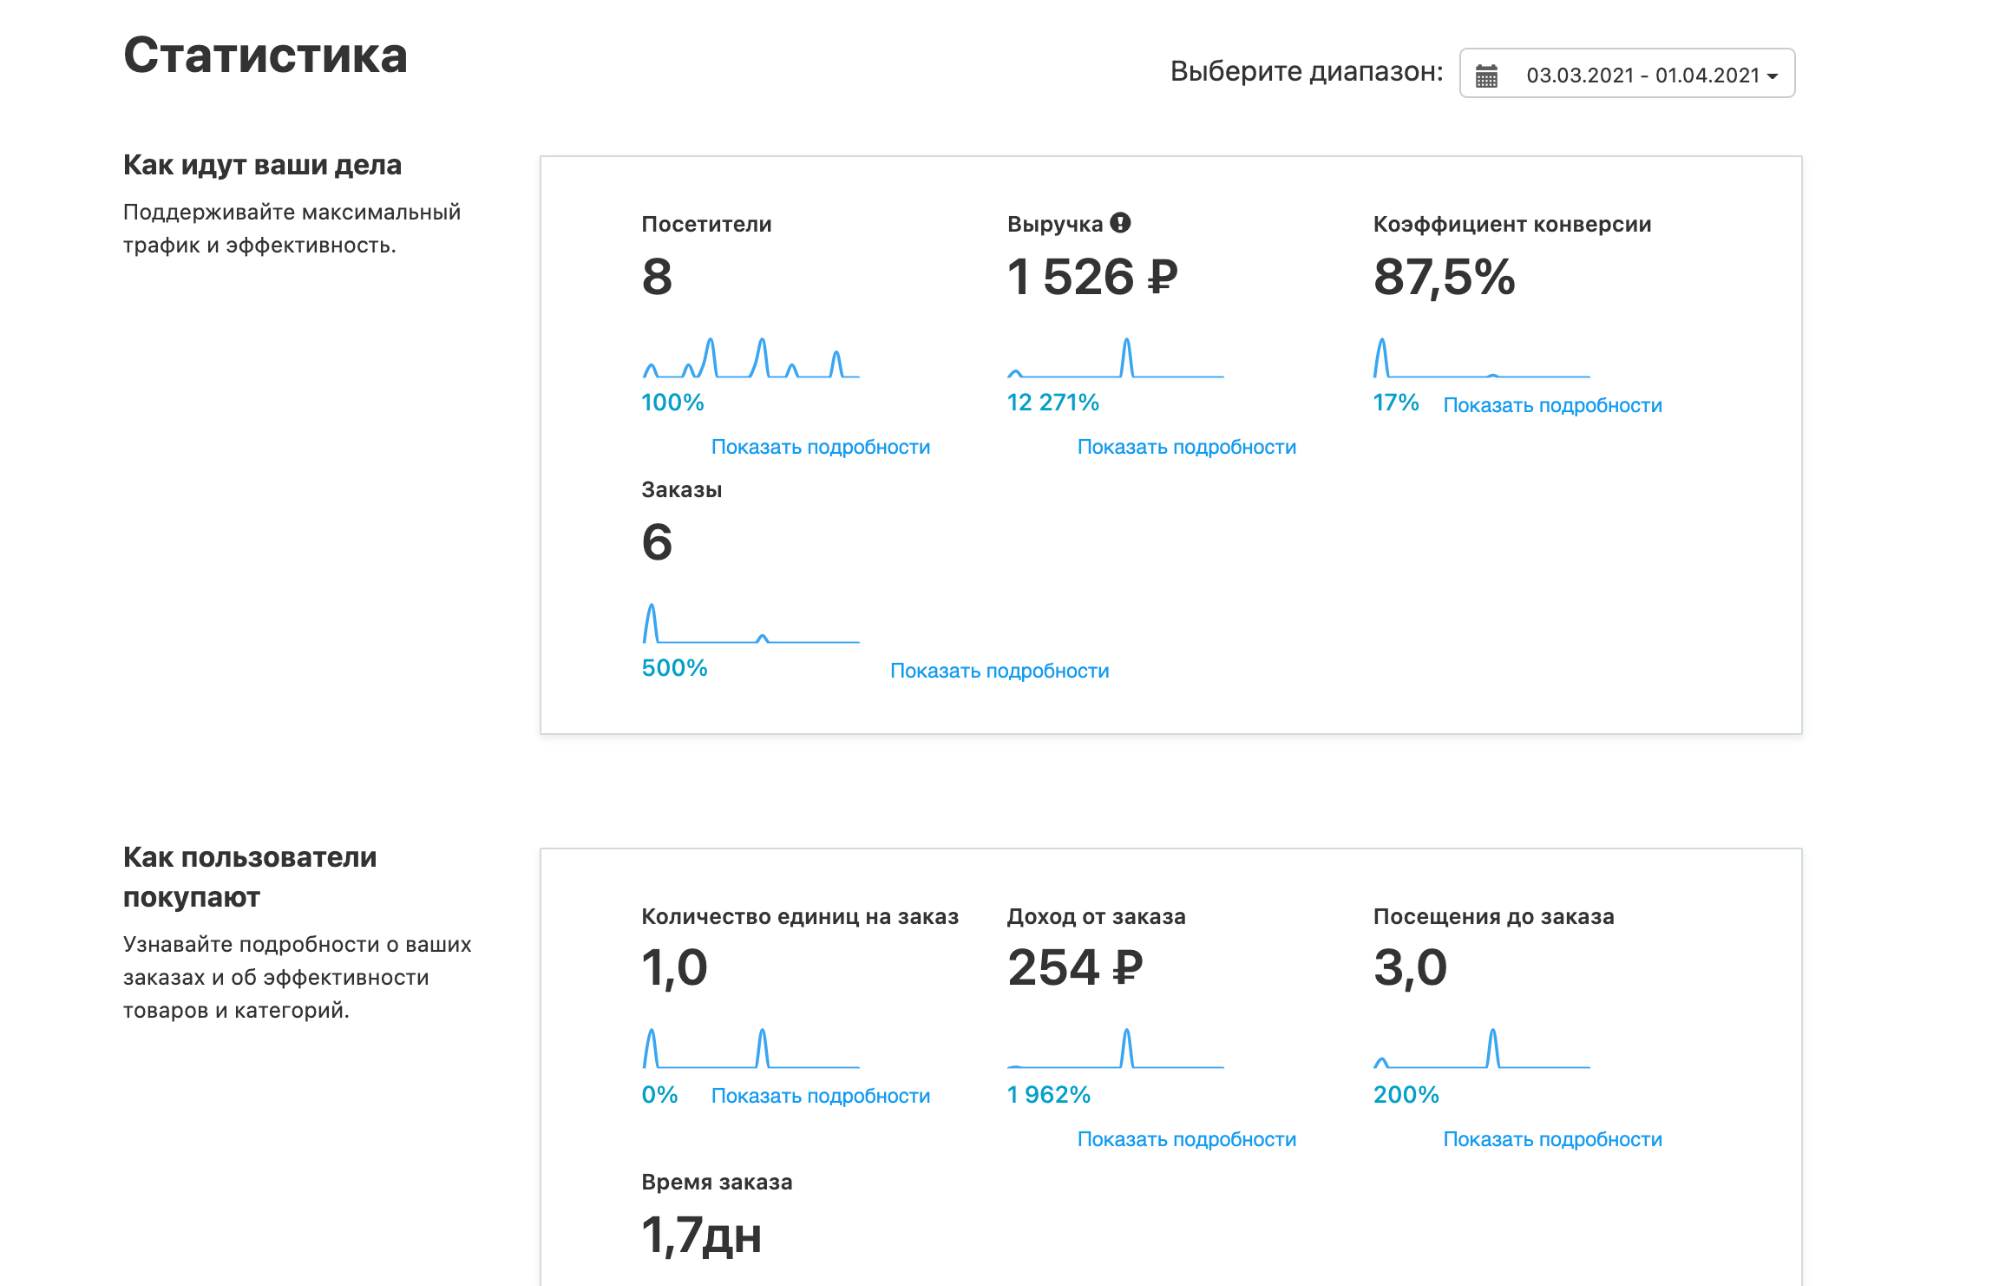
Task: Click the 100% change under Посетители
Action: [x=673, y=403]
